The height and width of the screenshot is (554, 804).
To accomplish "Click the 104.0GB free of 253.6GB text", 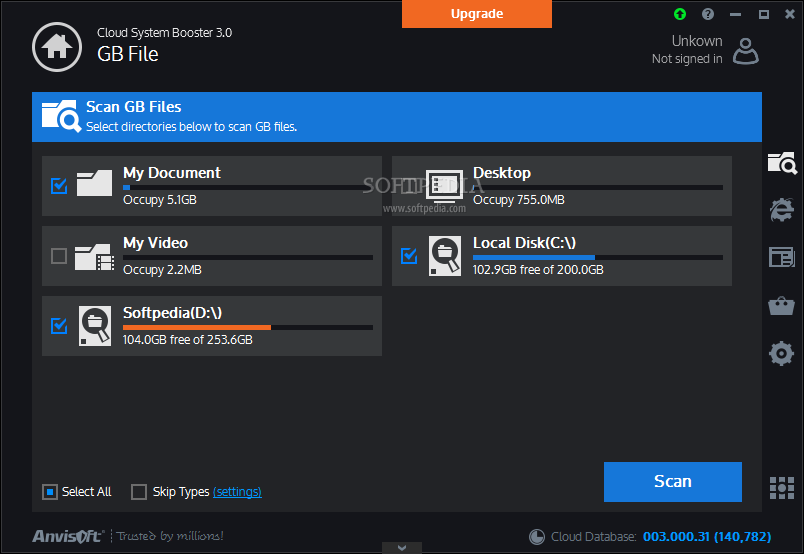I will point(188,340).
